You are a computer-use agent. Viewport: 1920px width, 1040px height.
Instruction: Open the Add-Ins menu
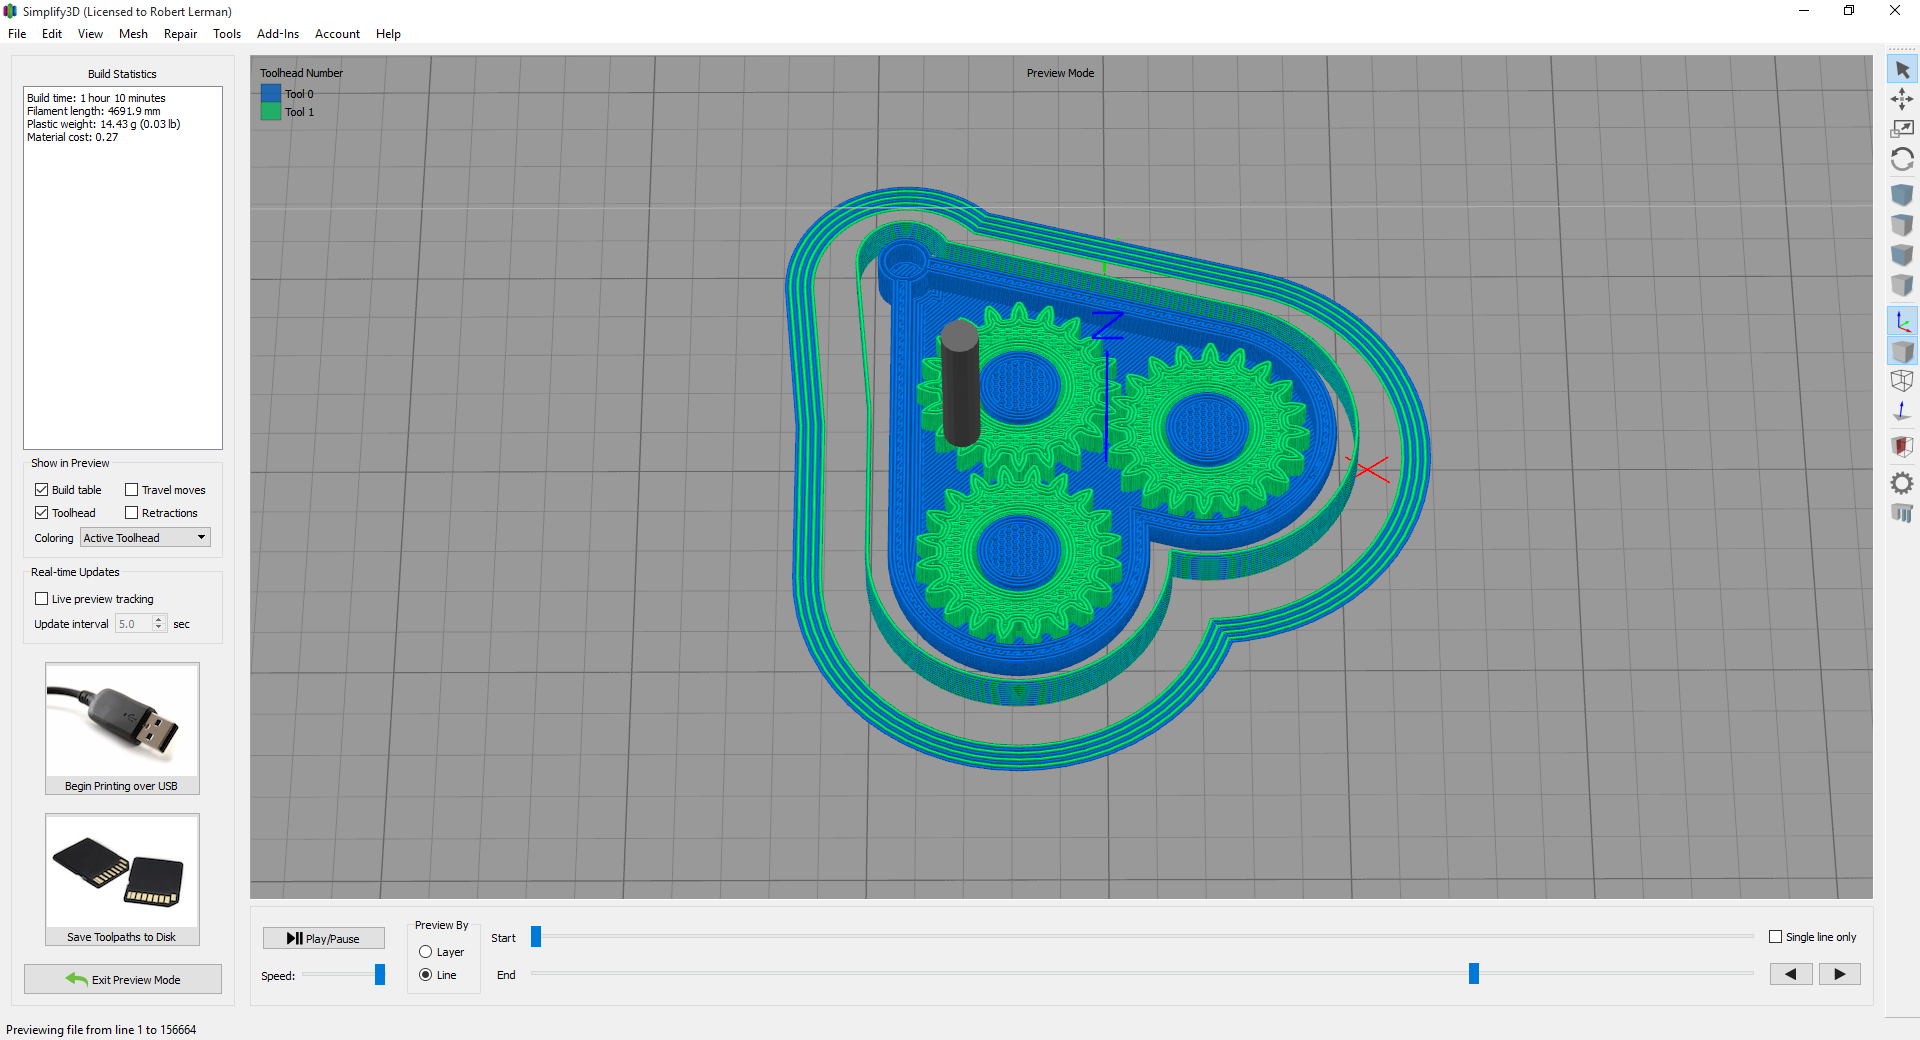[x=277, y=34]
